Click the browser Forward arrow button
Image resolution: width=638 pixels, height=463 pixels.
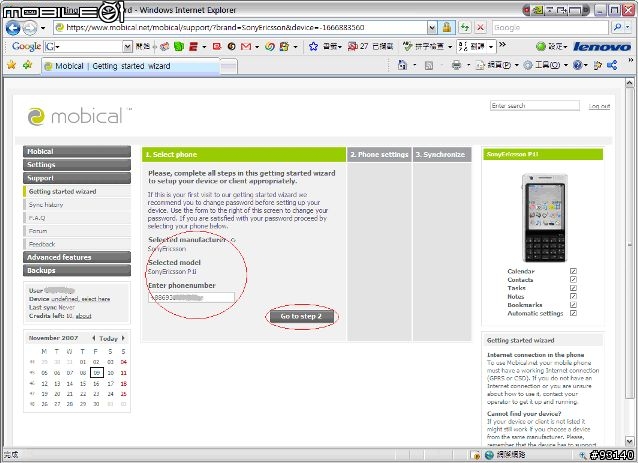click(x=29, y=28)
